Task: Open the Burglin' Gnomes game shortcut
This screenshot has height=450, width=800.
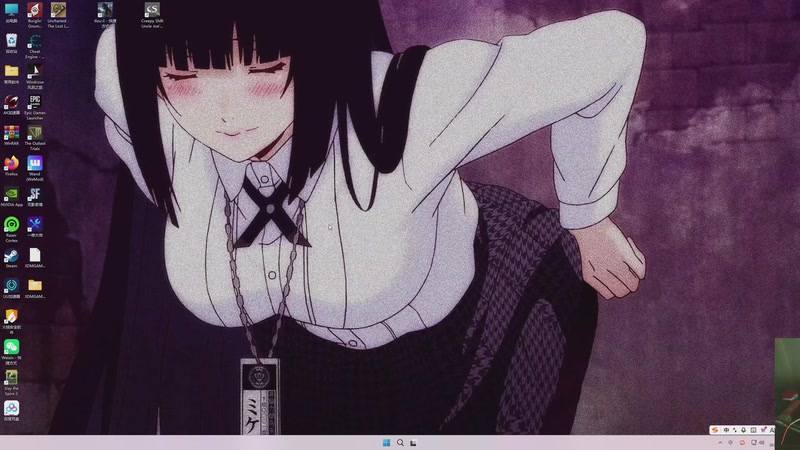Action: tap(35, 15)
